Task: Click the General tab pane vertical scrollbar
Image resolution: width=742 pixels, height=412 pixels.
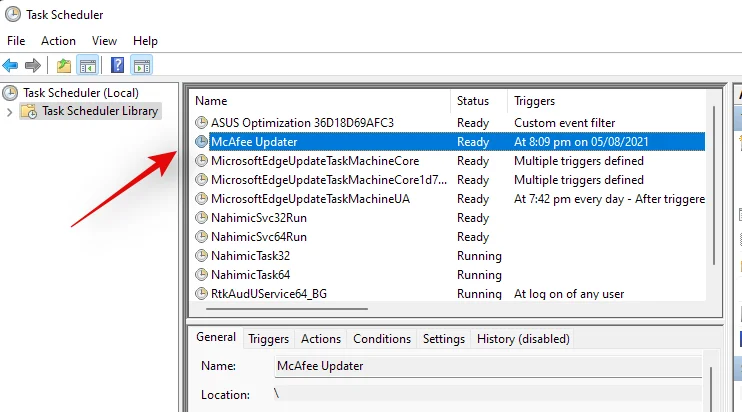Action: (711, 388)
